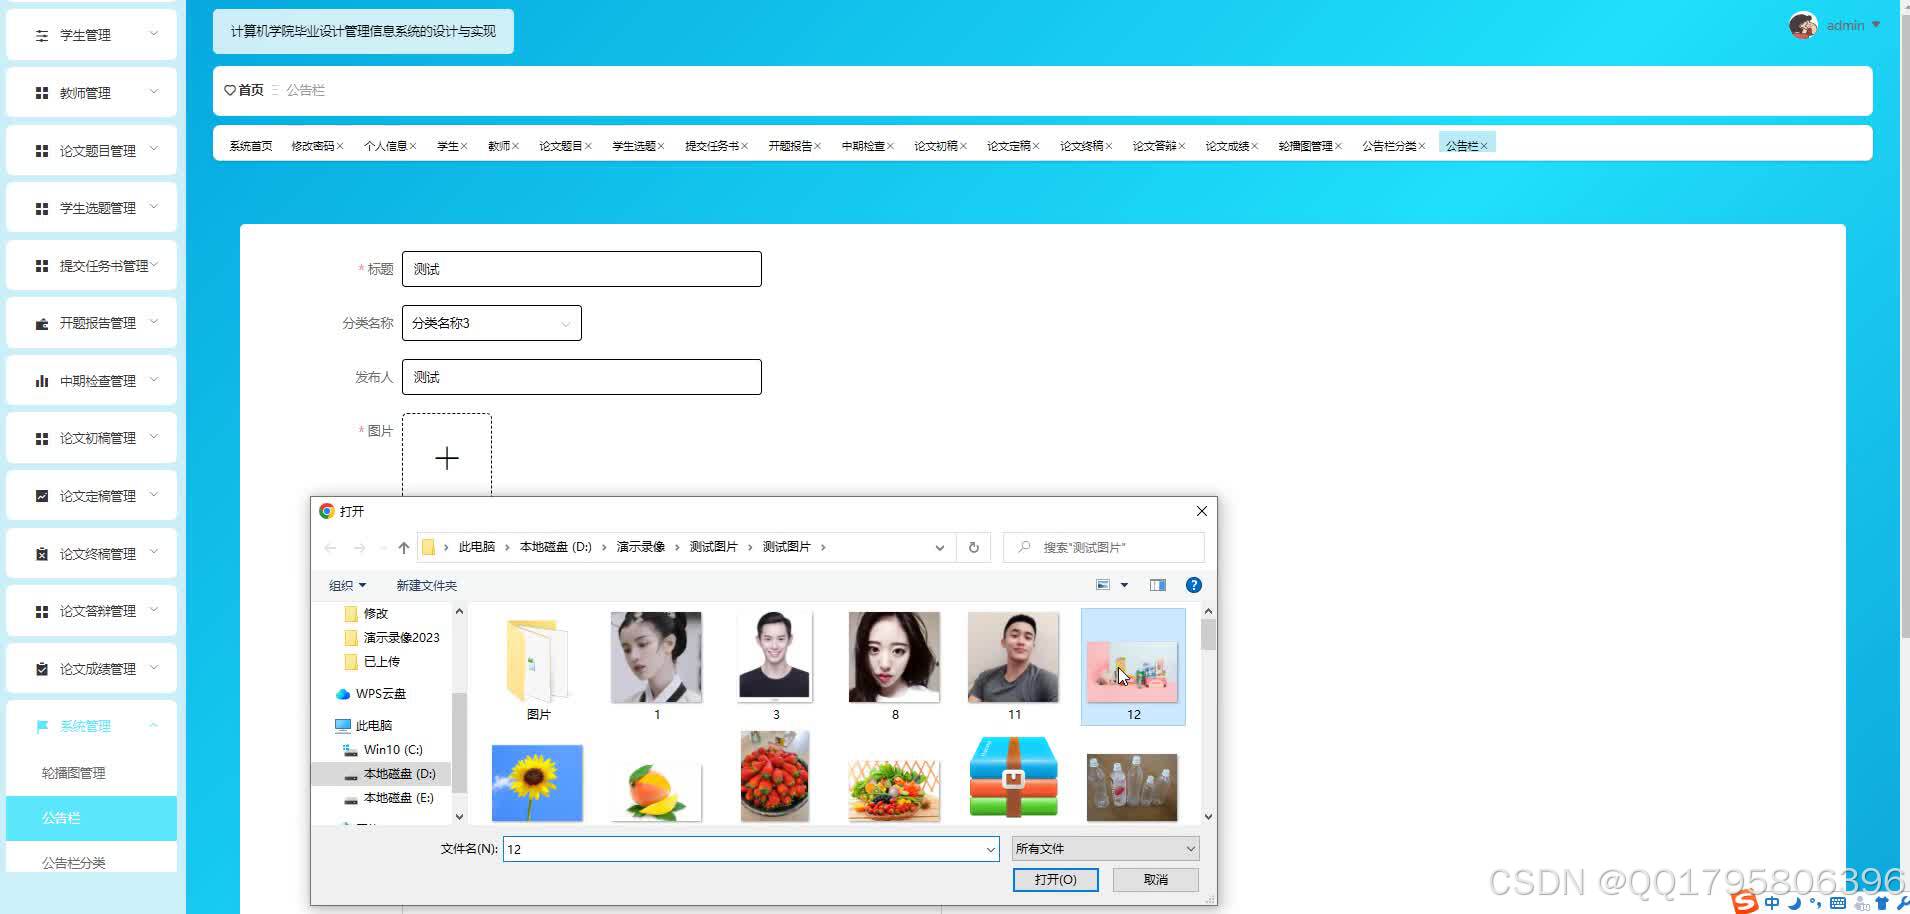Expand the 论文答辩管理 chevron

154,610
